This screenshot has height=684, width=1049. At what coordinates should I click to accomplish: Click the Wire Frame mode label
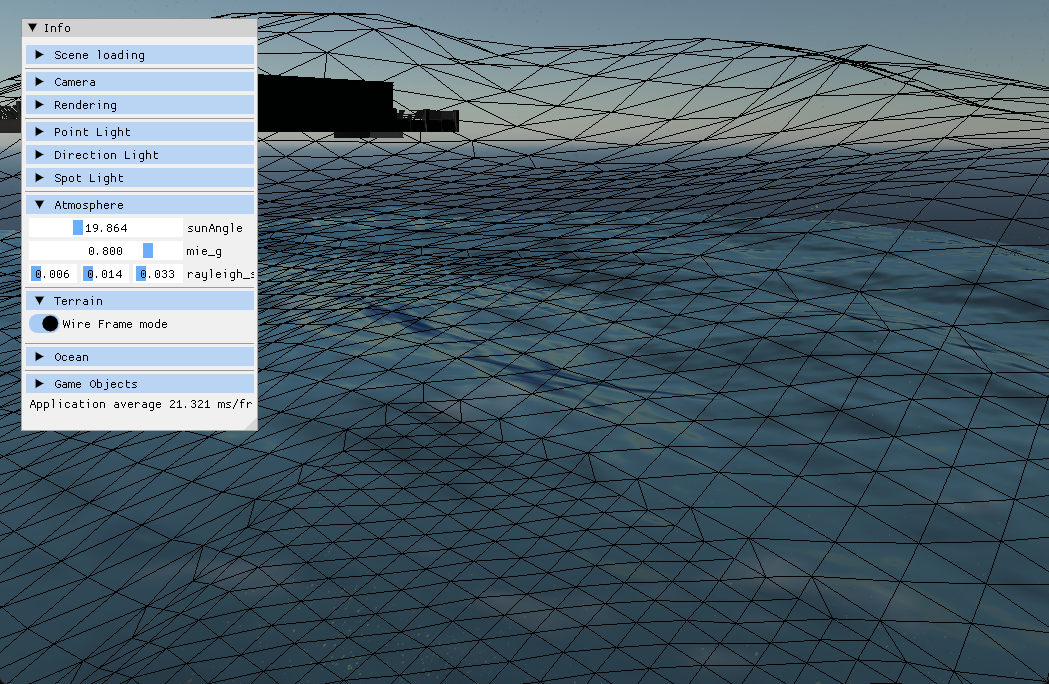[x=115, y=324]
